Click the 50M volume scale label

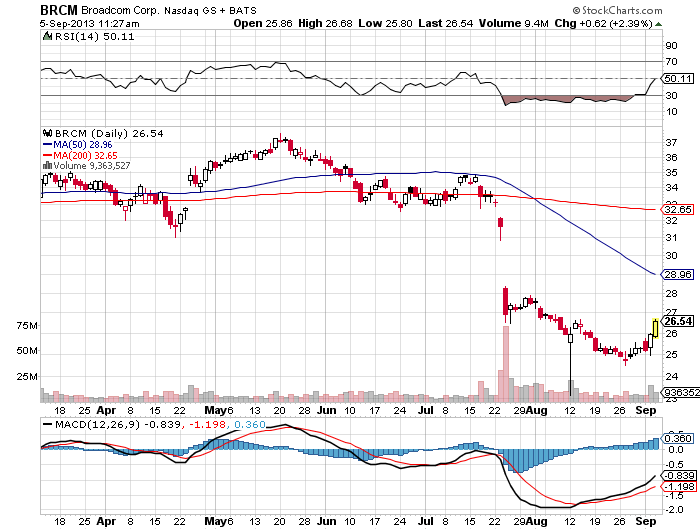click(x=27, y=351)
